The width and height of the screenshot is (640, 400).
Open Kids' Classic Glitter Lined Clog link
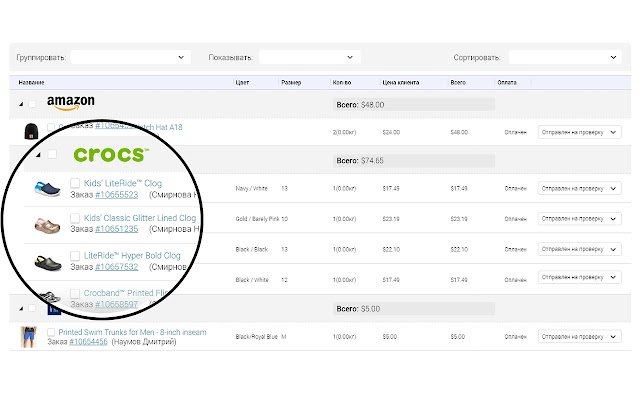[140, 218]
